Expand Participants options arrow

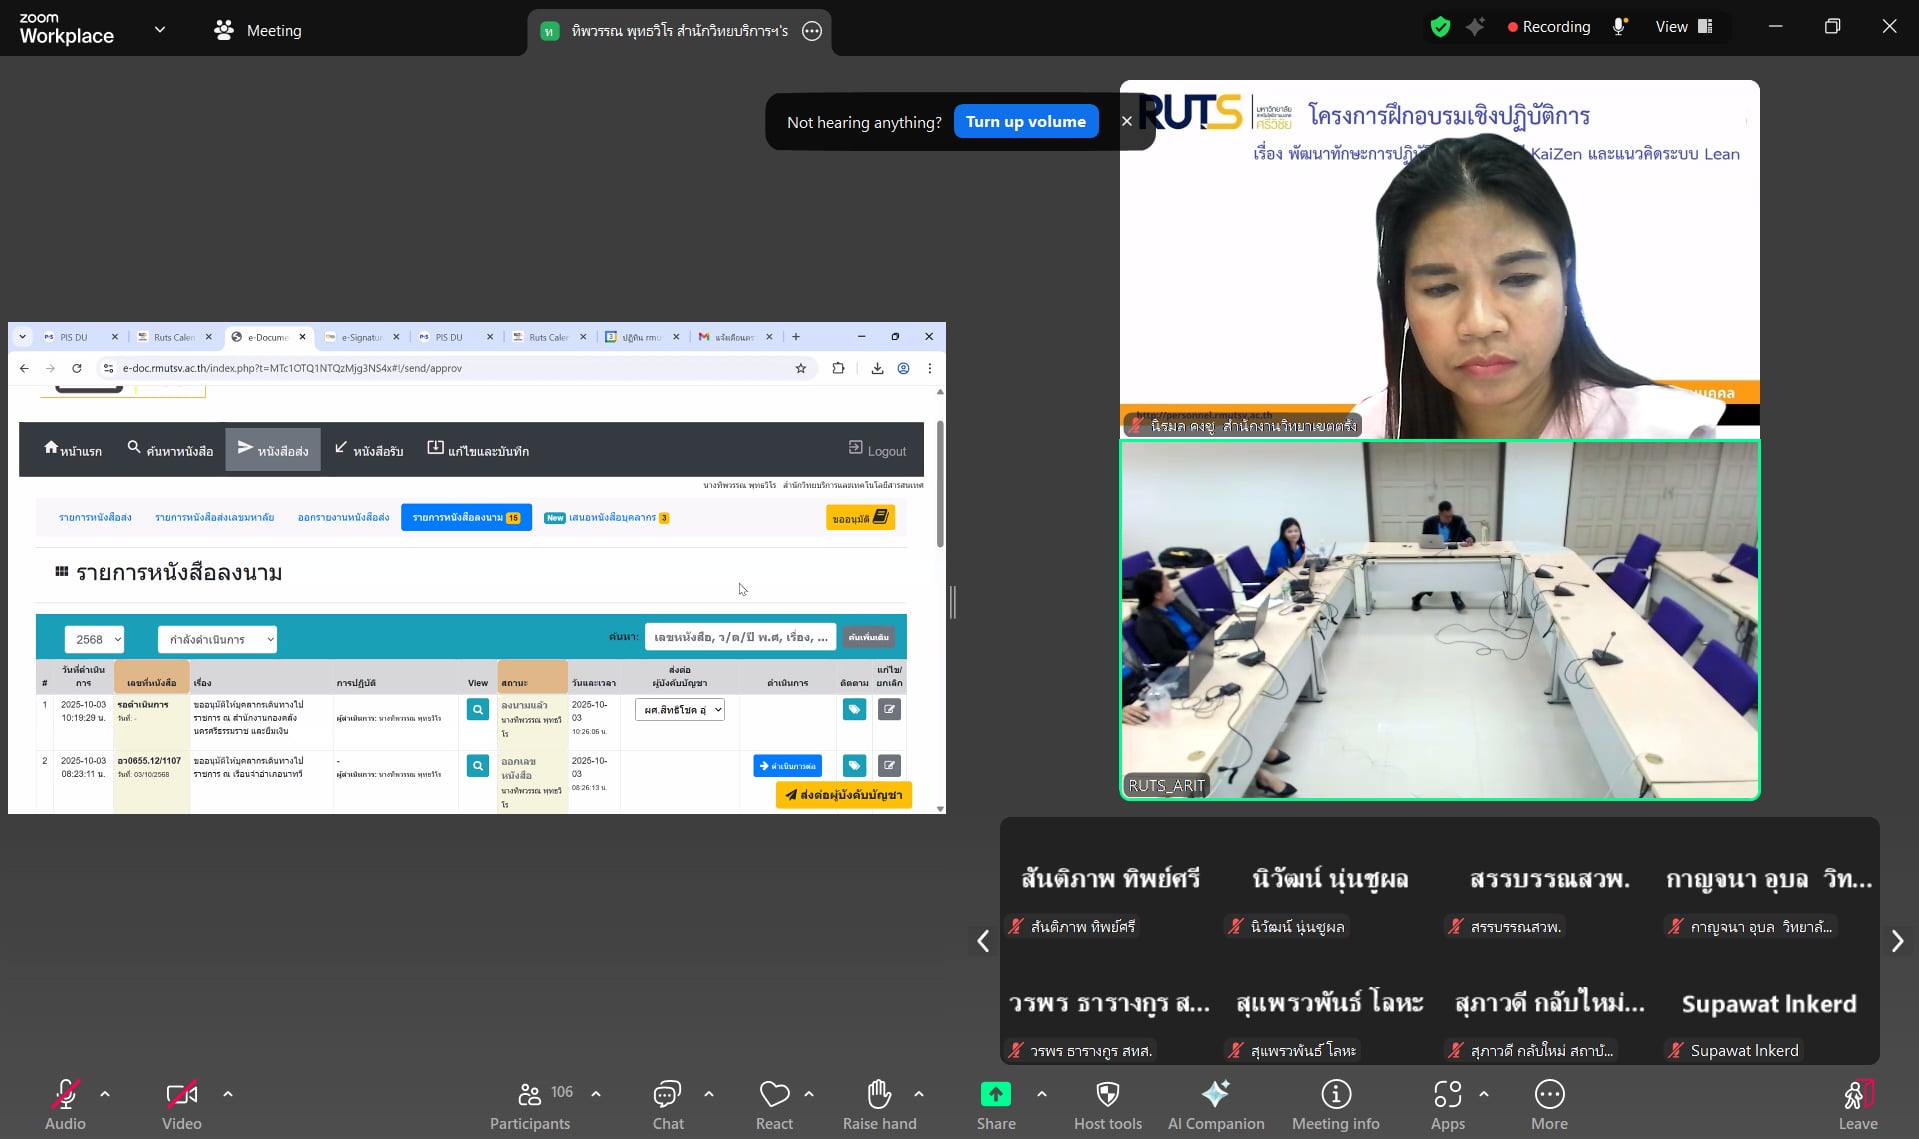coord(596,1094)
